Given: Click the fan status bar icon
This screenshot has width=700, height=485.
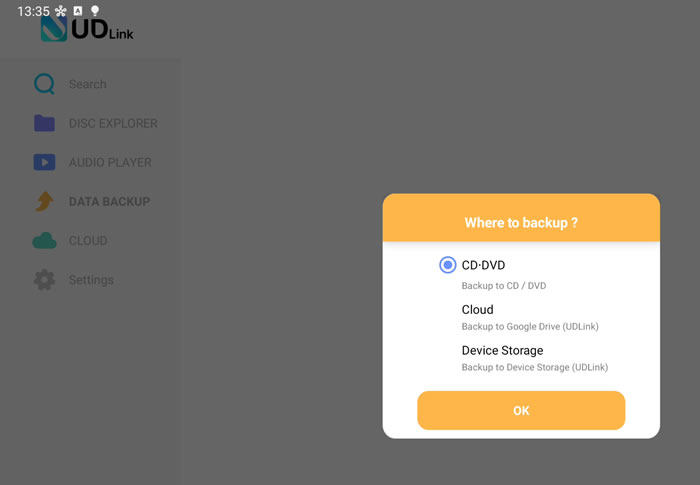Looking at the screenshot, I should coord(60,11).
